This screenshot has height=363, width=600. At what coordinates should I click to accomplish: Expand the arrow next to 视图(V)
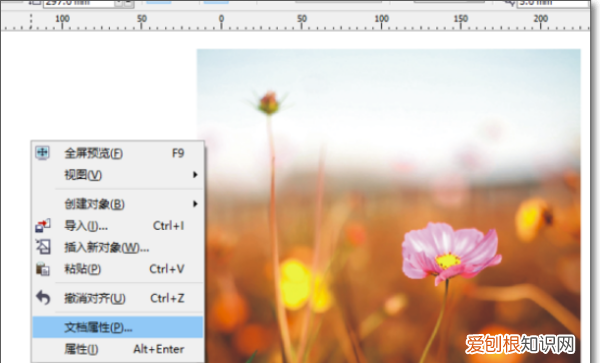tap(195, 175)
